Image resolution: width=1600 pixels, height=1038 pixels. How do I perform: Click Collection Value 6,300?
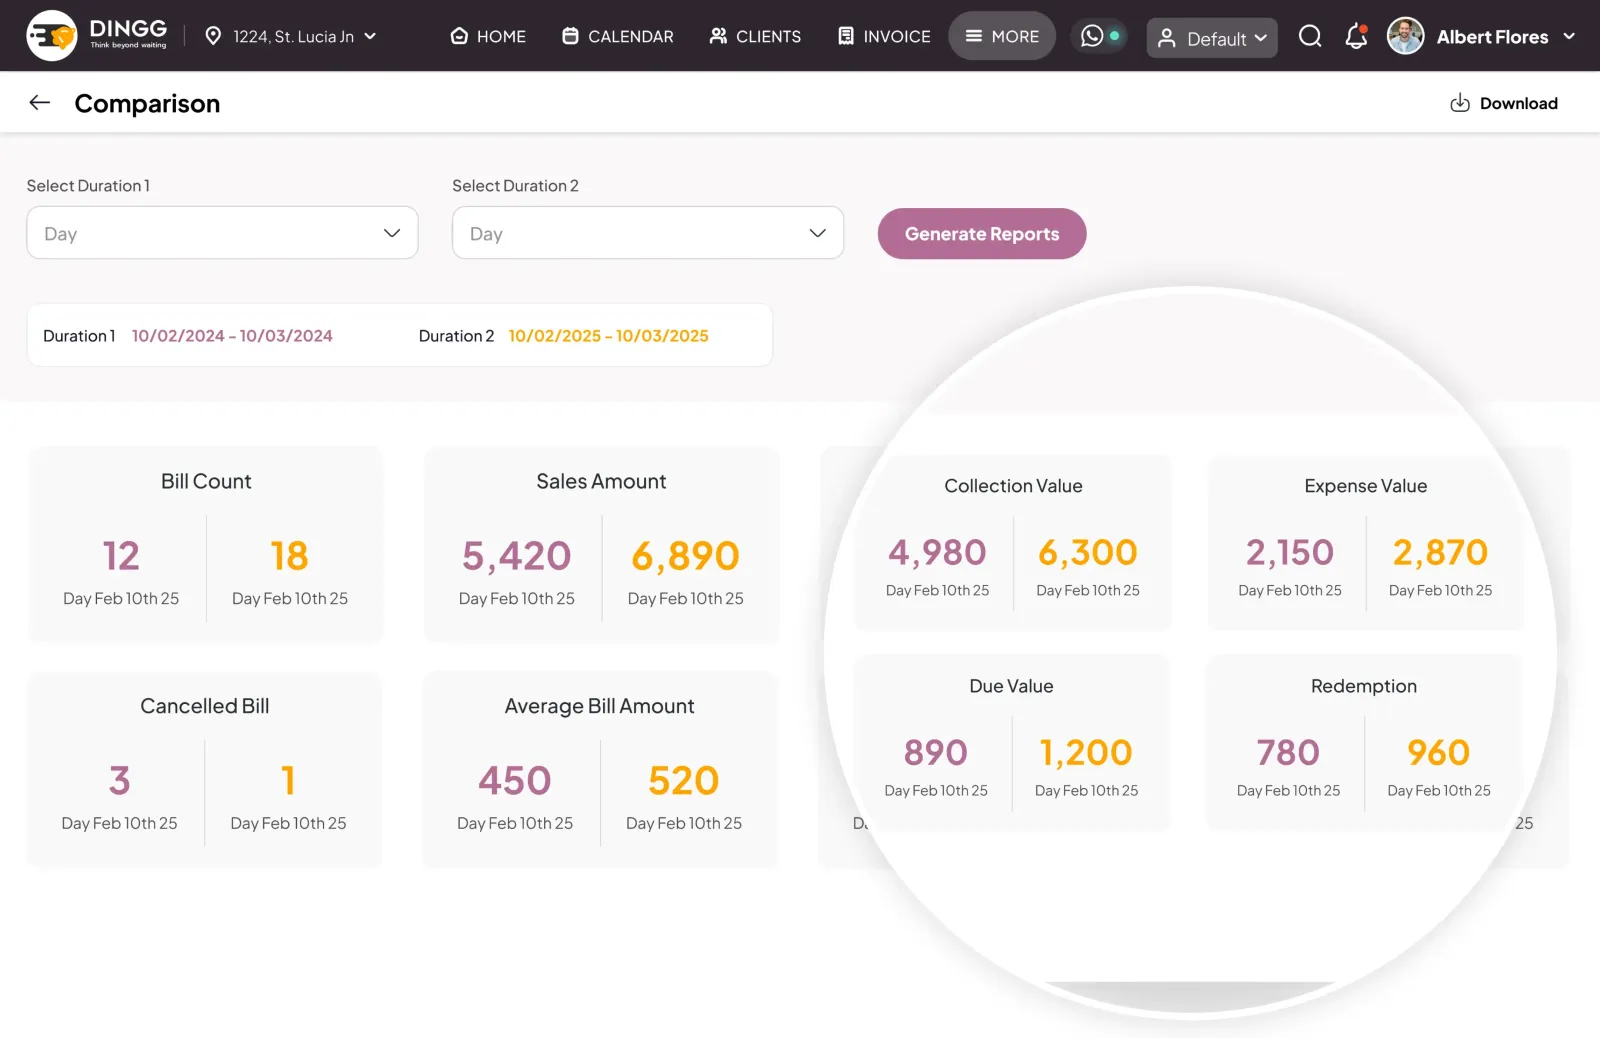coord(1088,552)
